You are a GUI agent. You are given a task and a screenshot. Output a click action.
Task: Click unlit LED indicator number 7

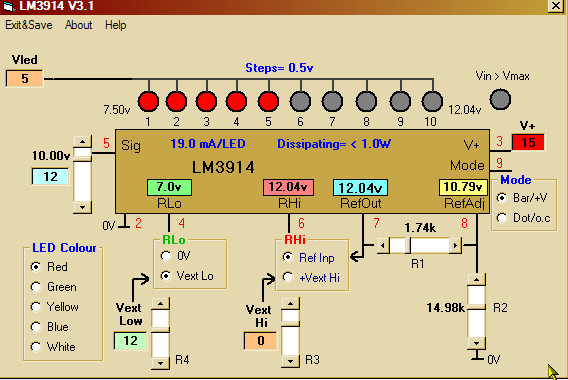pos(332,101)
